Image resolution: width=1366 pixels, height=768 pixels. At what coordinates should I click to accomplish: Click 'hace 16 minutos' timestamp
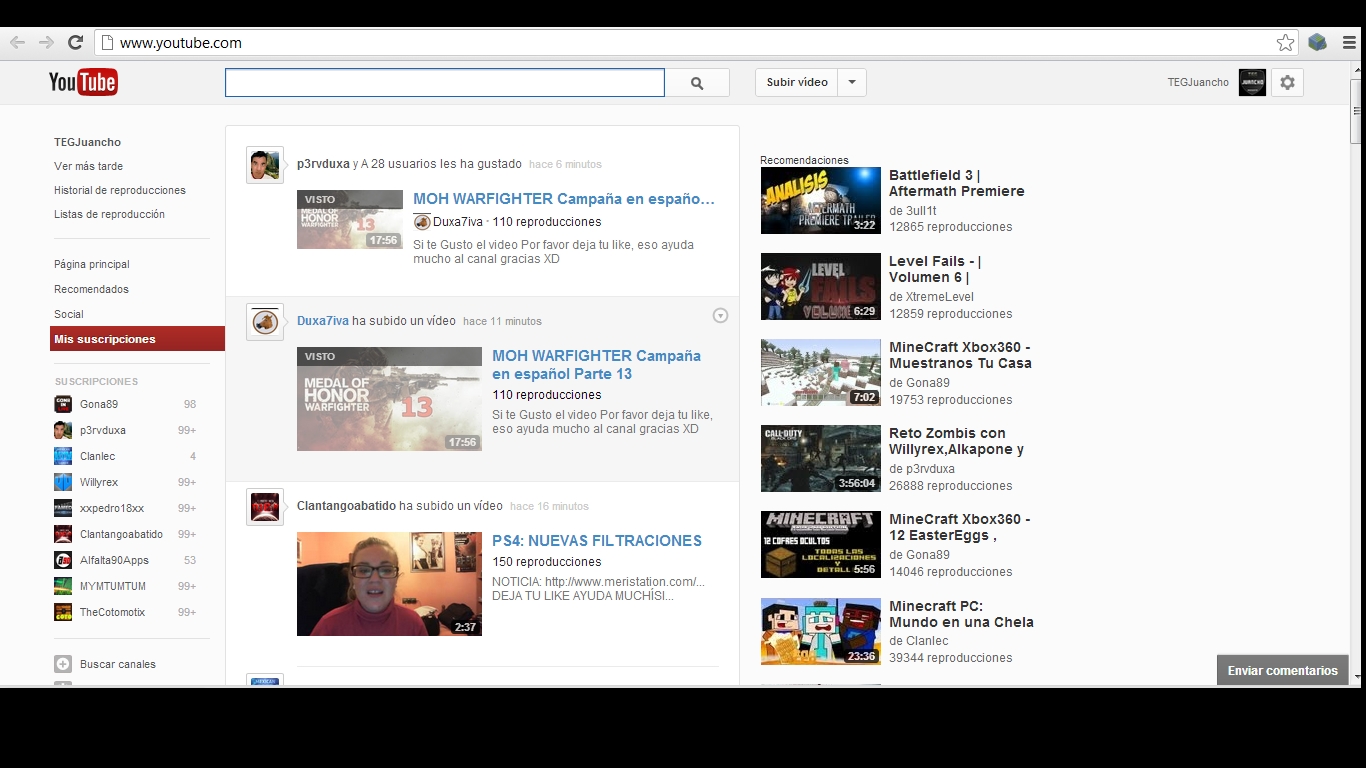point(549,506)
